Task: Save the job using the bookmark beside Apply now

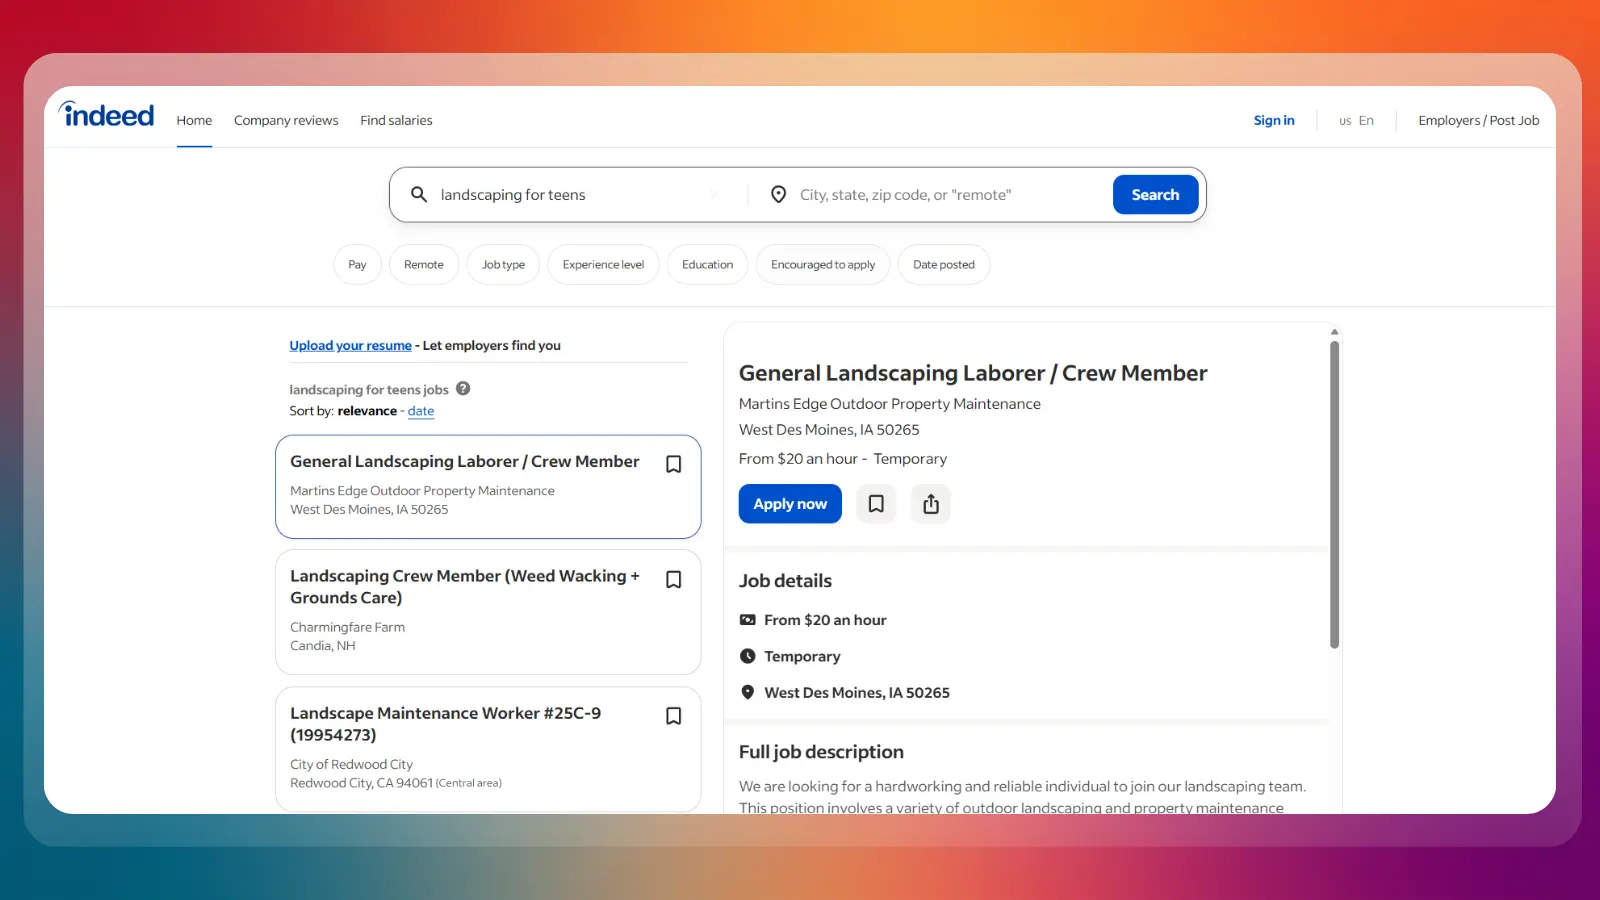Action: (876, 504)
